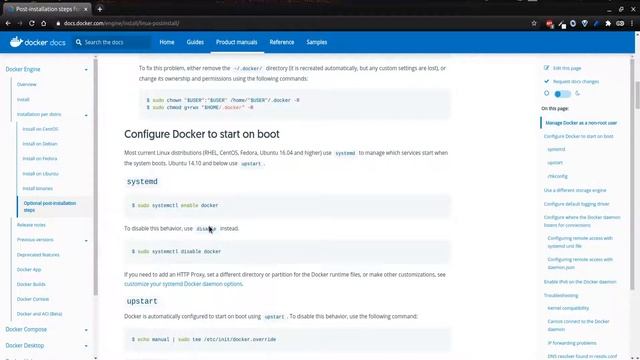Open the pencil extension with white badge
Viewport: 640px width, 360px height.
click(x=562, y=24)
